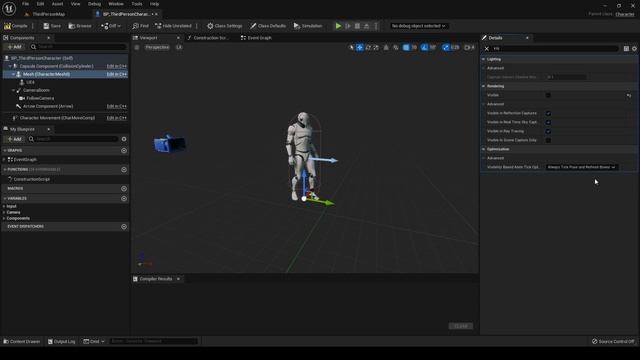Open the File menu
The width and height of the screenshot is (640, 360).
25,4
